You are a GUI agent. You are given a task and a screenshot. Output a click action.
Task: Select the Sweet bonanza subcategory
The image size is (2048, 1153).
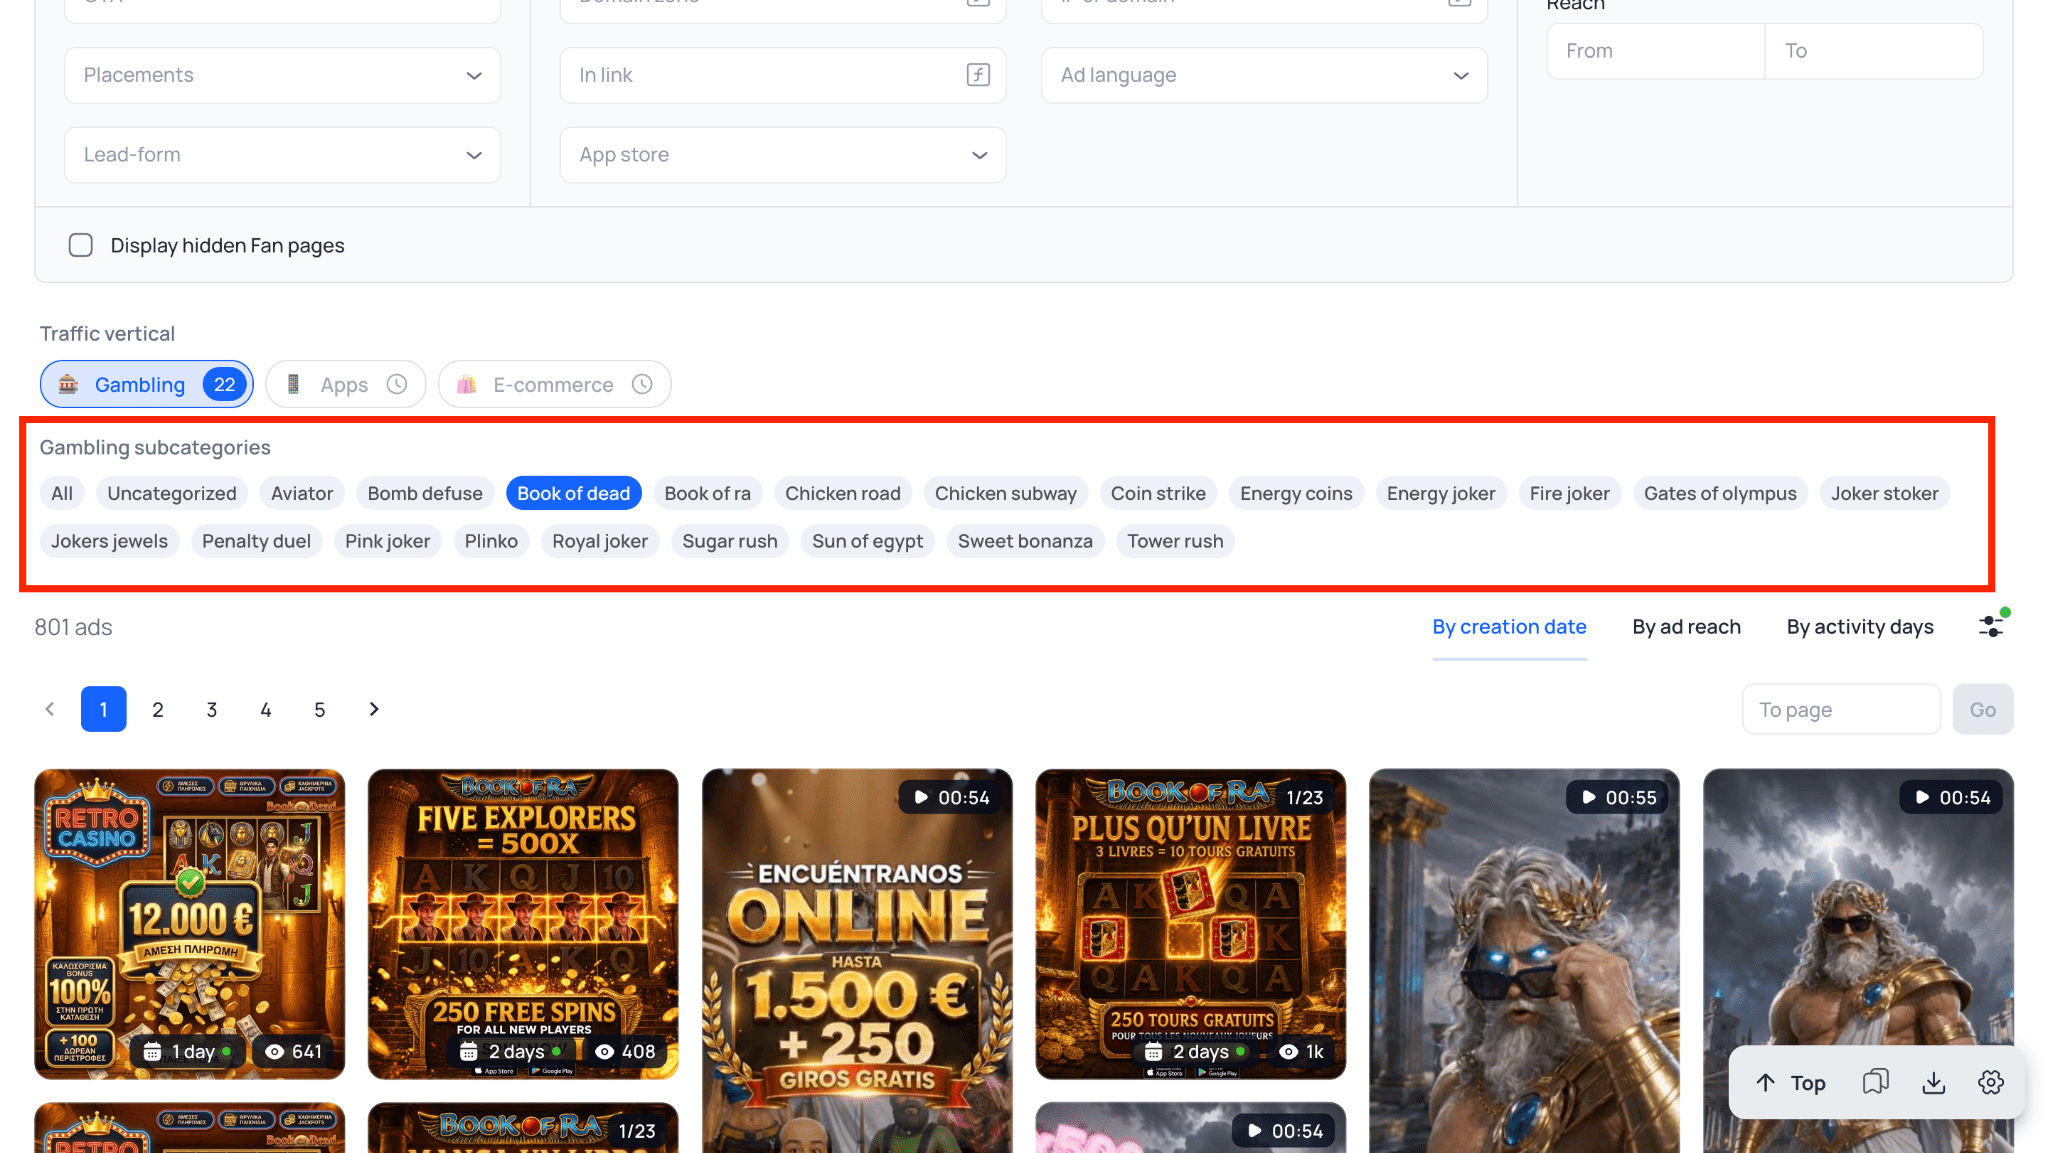pos(1025,541)
